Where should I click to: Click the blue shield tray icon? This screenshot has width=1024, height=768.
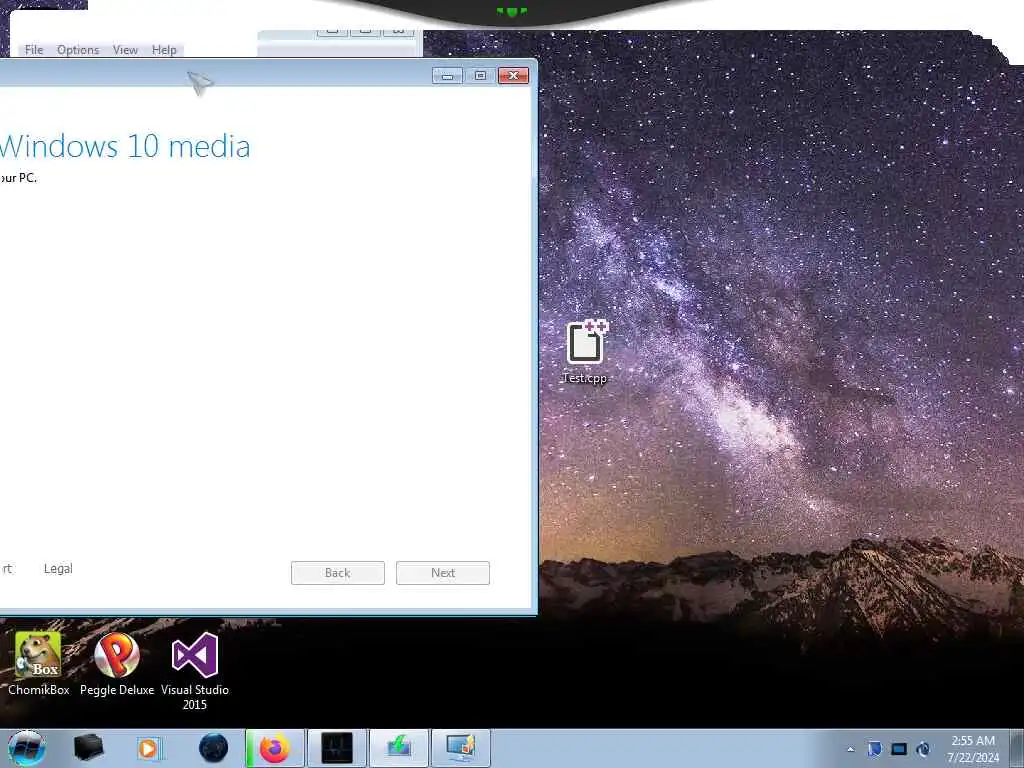[x=874, y=749]
